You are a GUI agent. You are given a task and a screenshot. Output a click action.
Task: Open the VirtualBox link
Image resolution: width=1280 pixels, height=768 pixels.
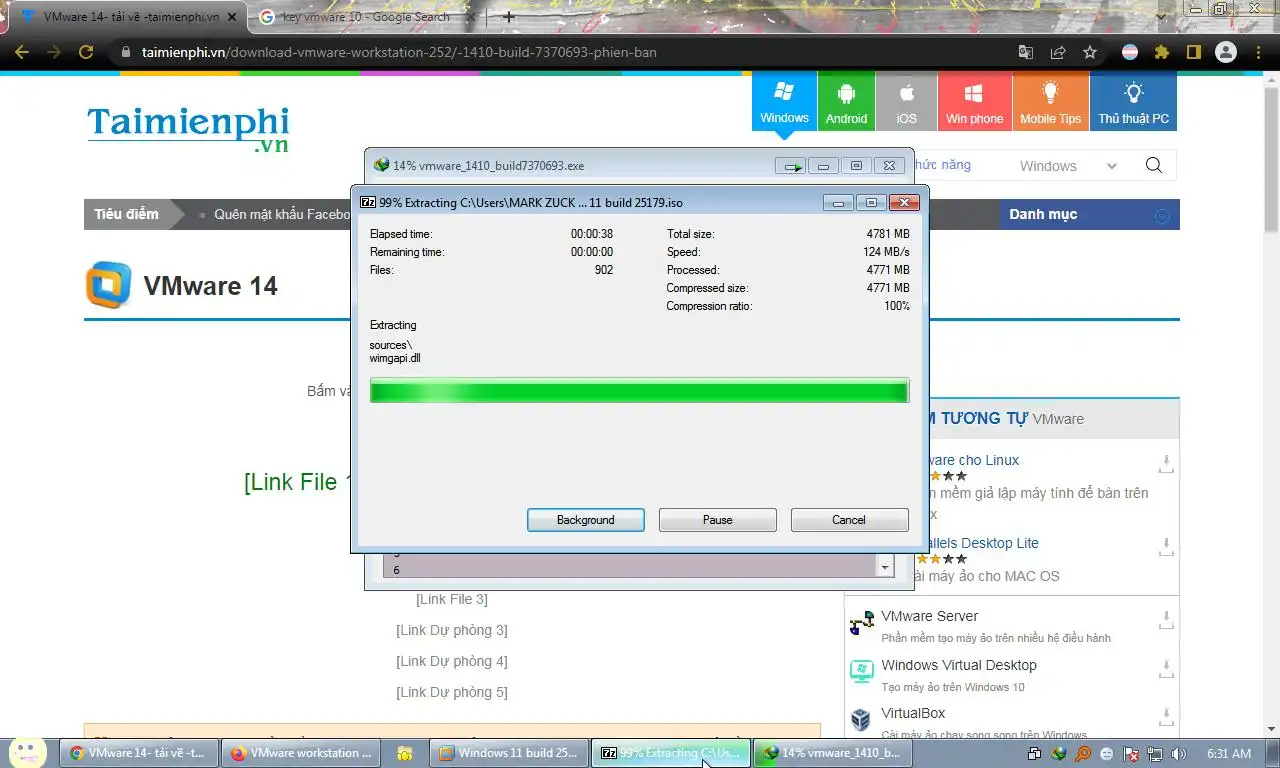point(913,713)
